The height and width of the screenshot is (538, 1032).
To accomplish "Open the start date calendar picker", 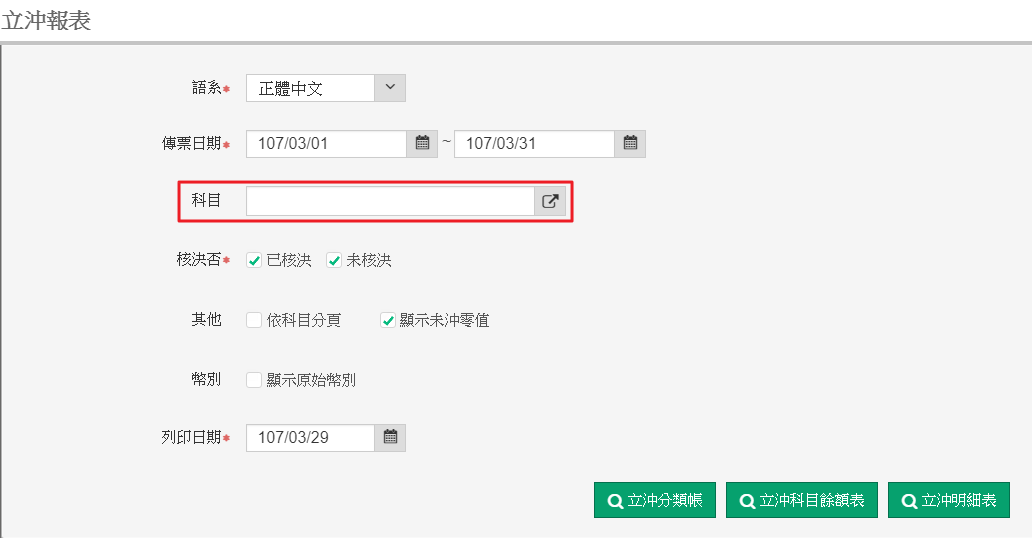I will pos(422,143).
